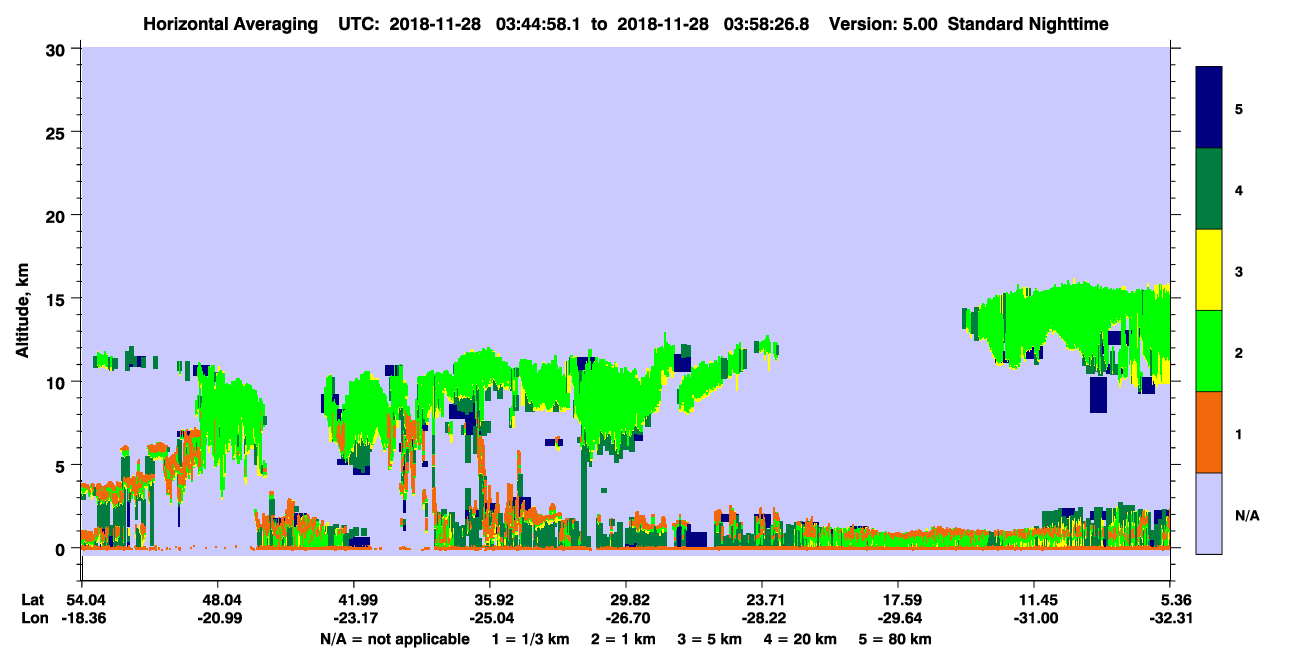1300x667 pixels.
Task: Click 'Version: 5.00' in the title
Action: (883, 24)
